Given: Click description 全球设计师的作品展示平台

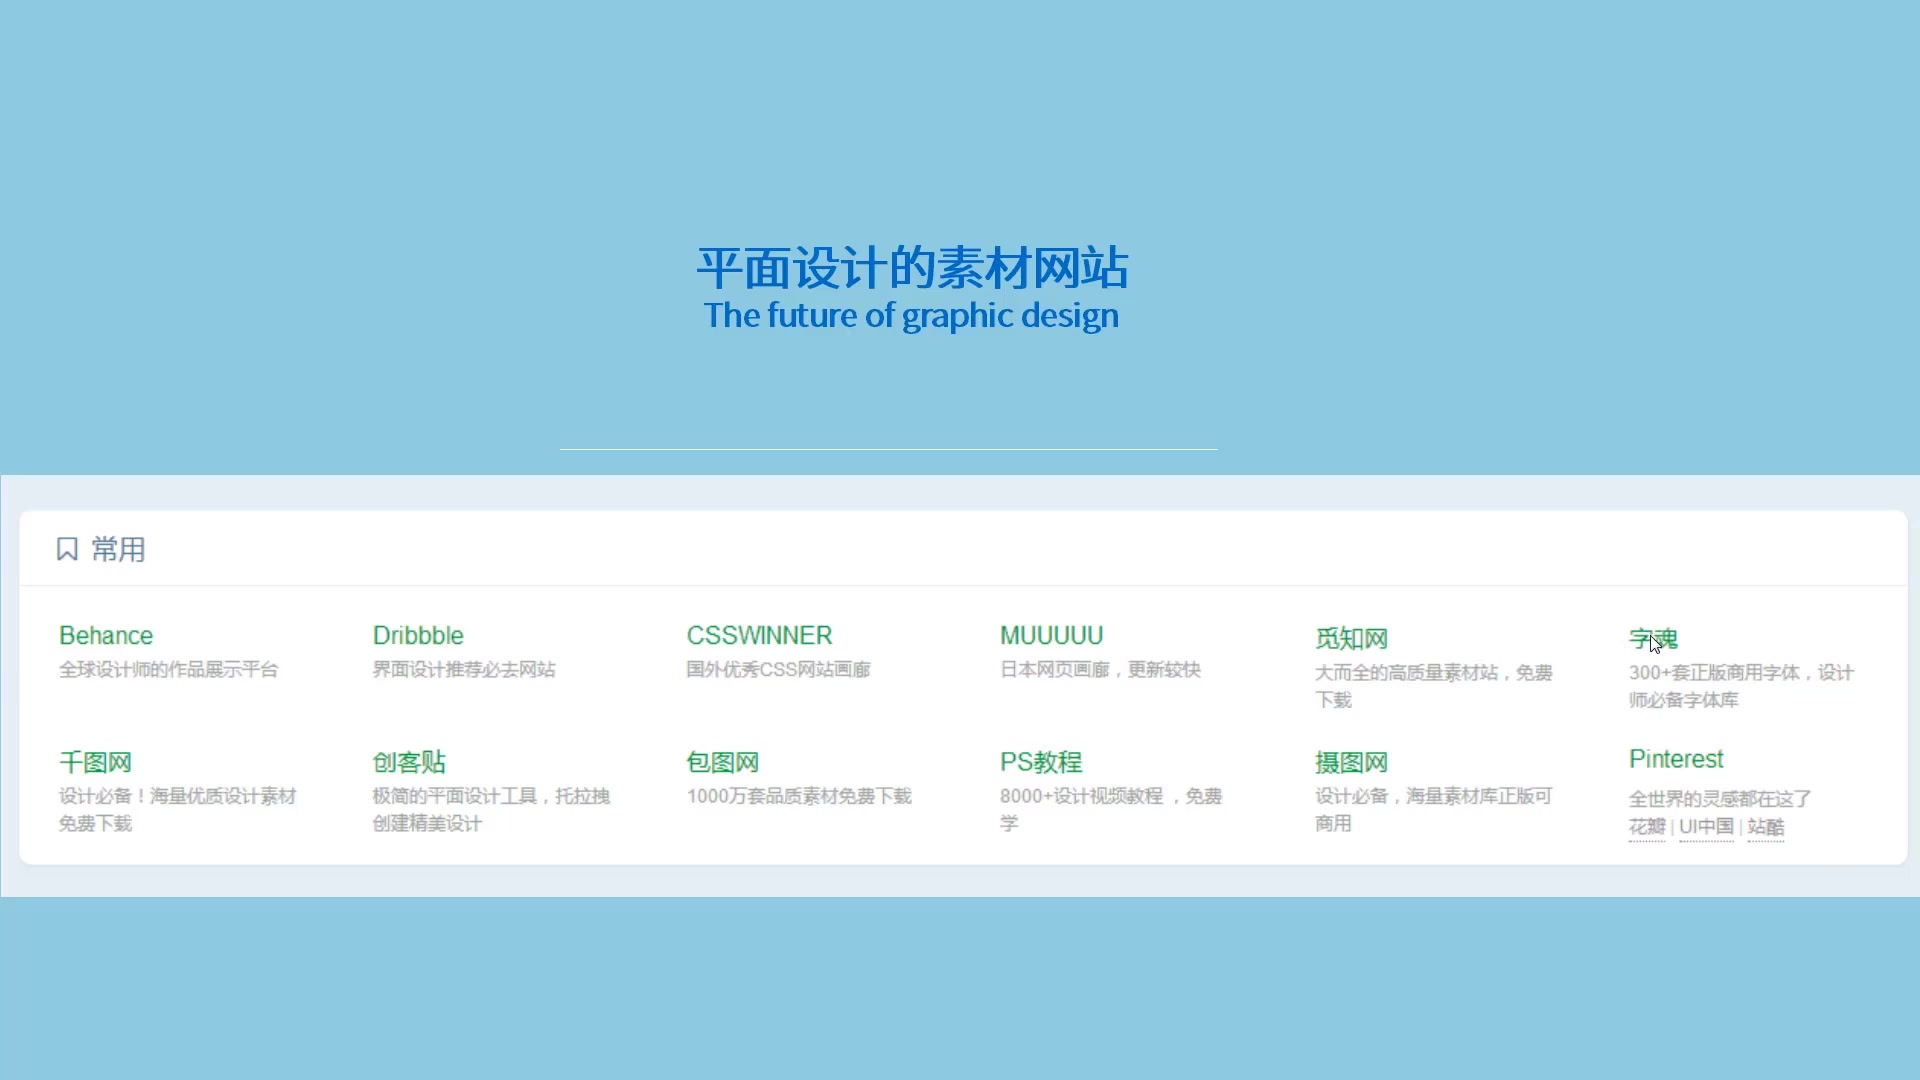Looking at the screenshot, I should coord(168,670).
